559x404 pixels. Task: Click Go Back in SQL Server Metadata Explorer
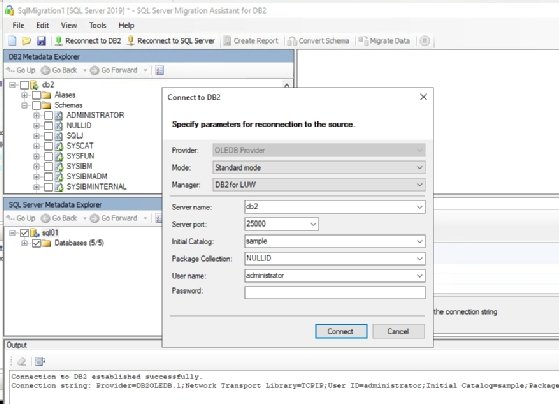(59, 218)
